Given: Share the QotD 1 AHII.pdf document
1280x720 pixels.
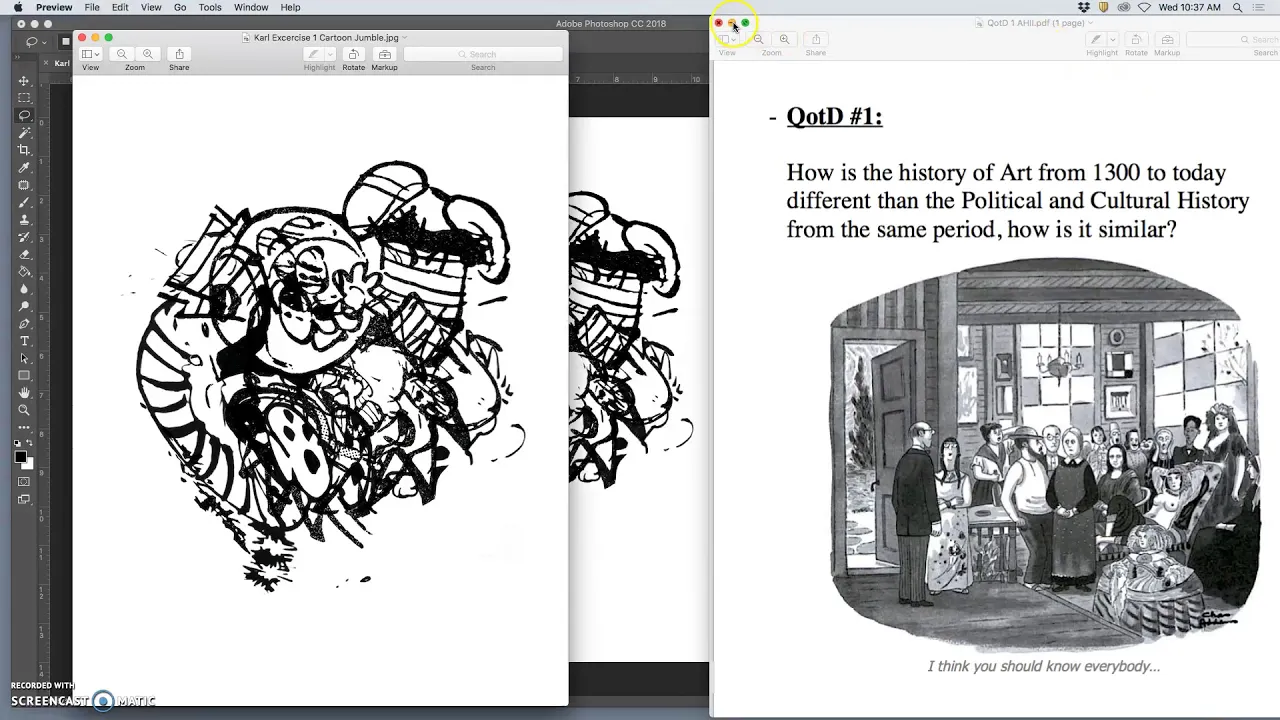Looking at the screenshot, I should coord(816,39).
